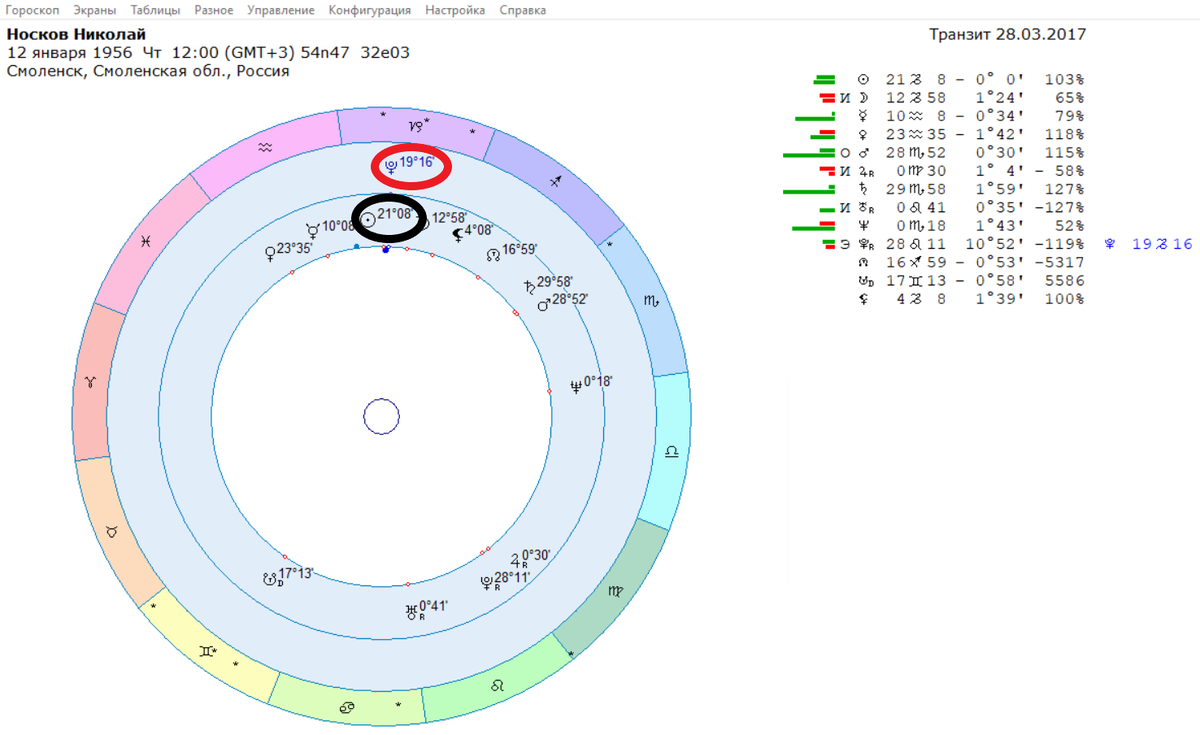Select the retrograde Jupiter glyph at 0°30'
Viewport: 1200px width, 735px height.
pyautogui.click(x=517, y=560)
